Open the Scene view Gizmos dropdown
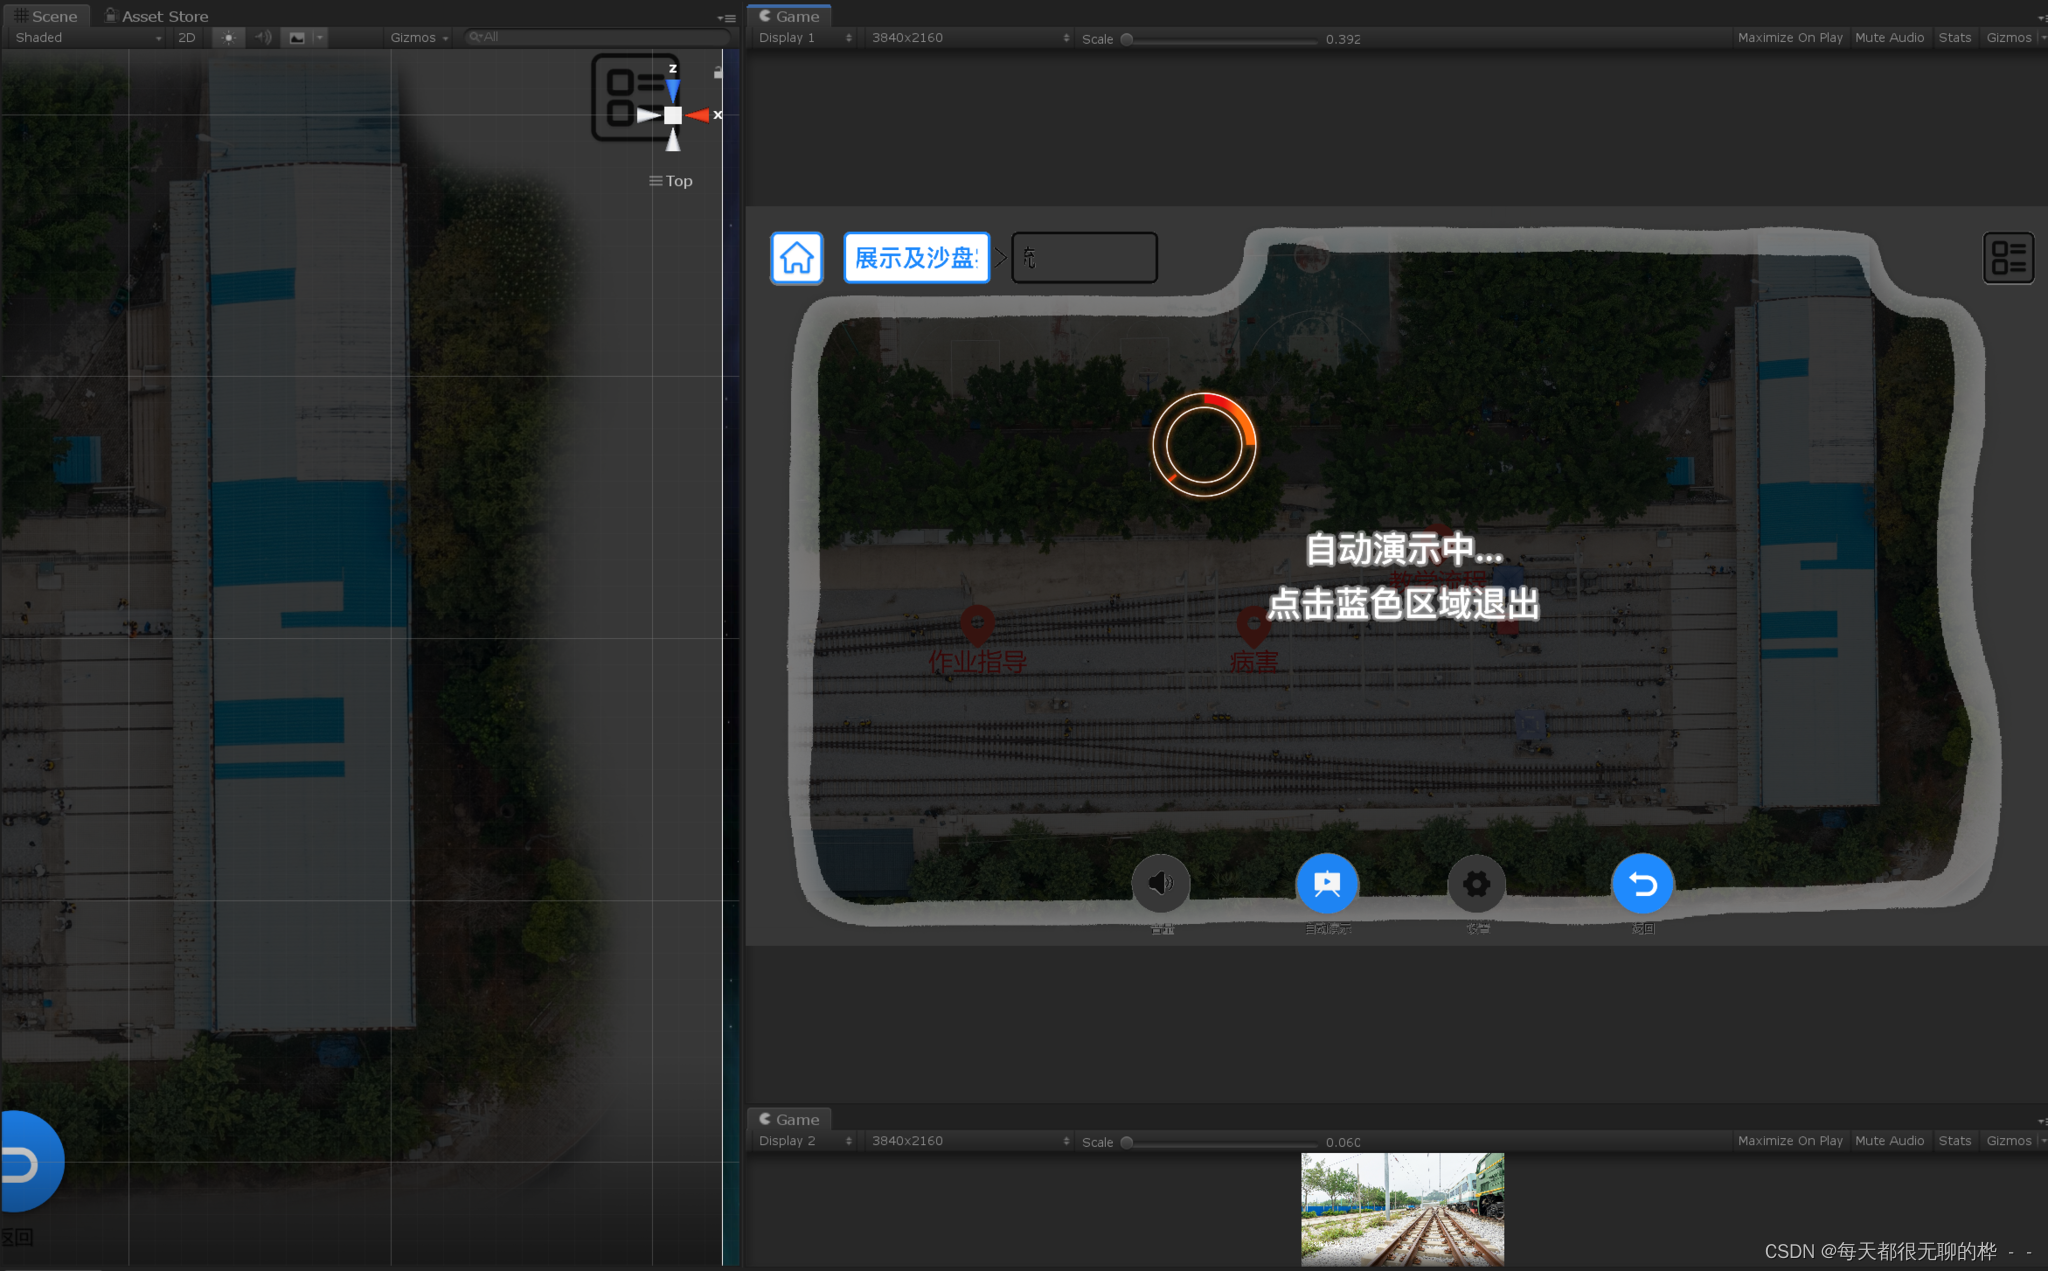This screenshot has height=1271, width=2048. (418, 38)
